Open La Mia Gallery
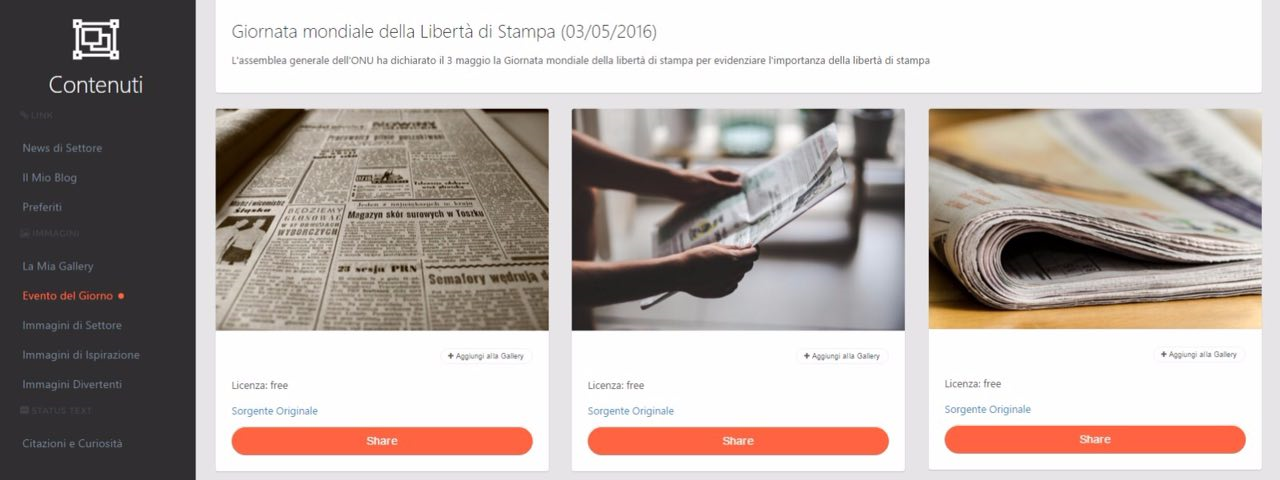Viewport: 1280px width, 480px height. tap(58, 266)
